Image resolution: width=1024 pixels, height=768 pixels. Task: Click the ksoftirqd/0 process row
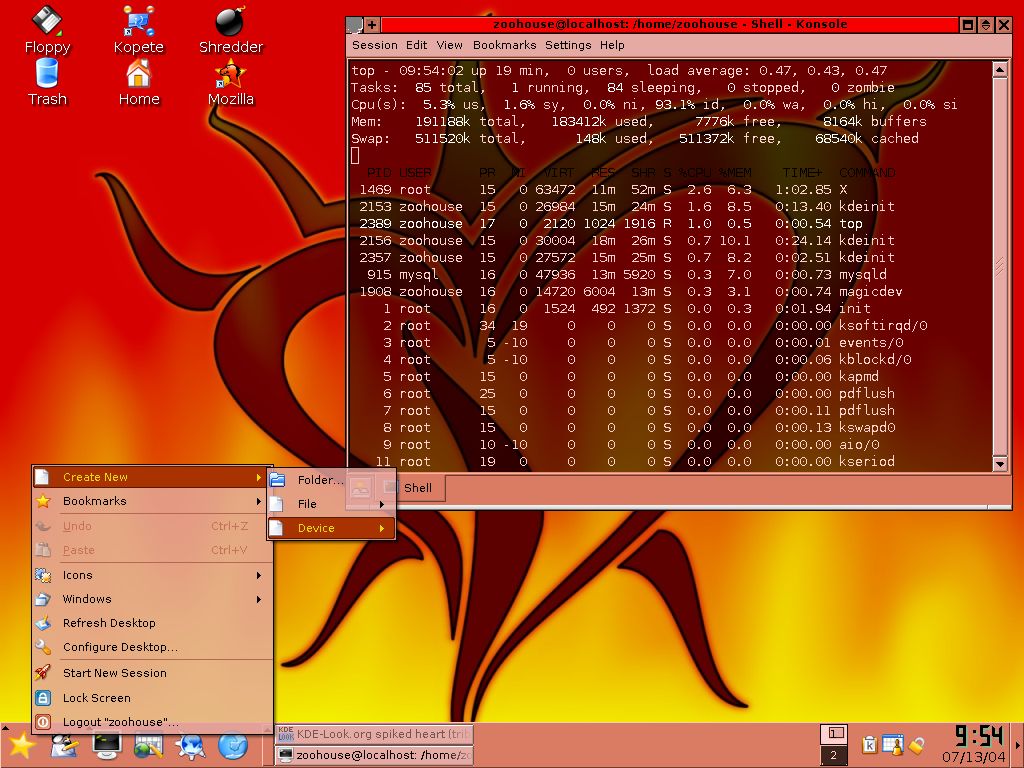[639, 325]
